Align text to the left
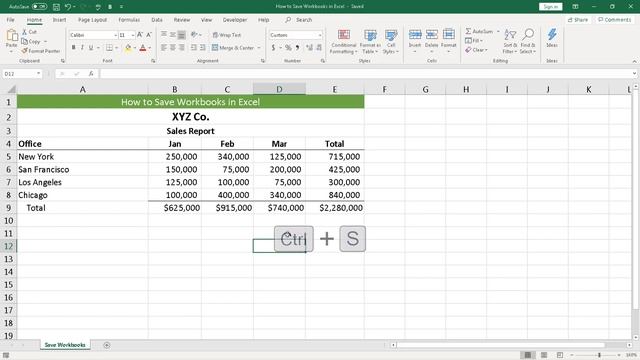640x360 pixels. tap(164, 48)
